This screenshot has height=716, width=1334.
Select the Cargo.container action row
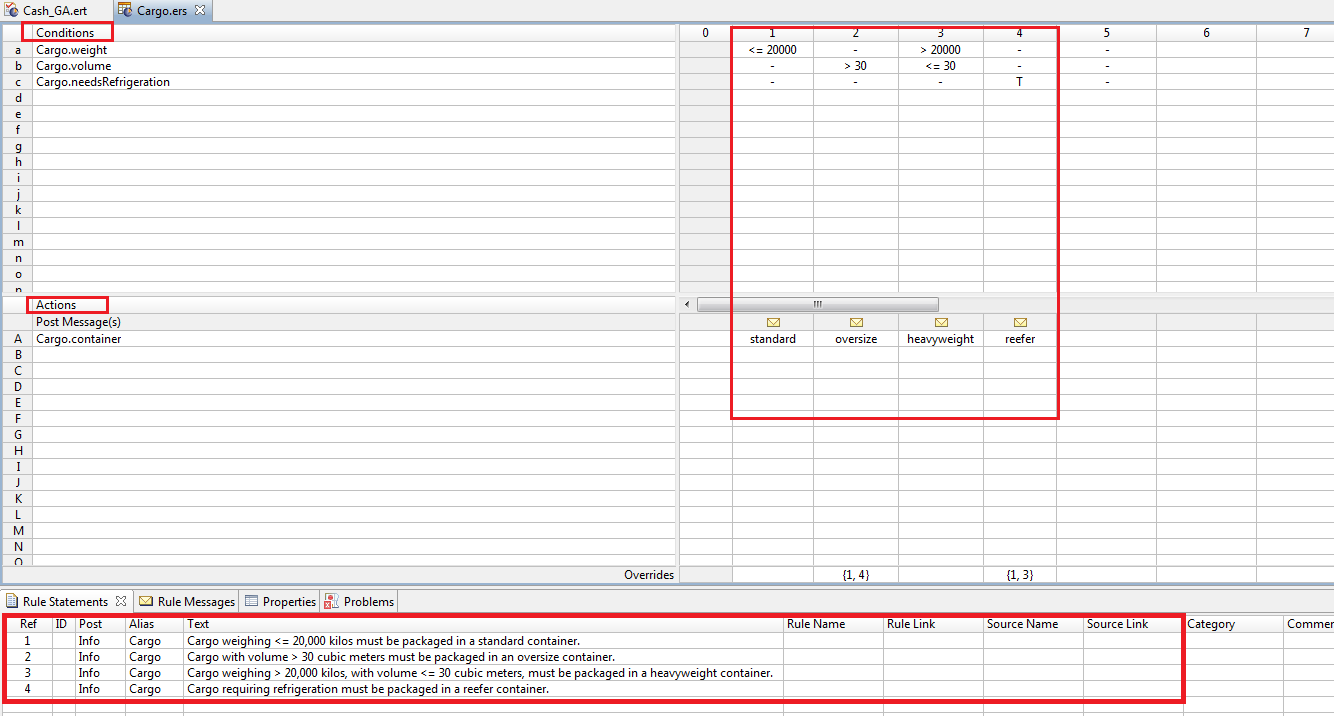(x=355, y=339)
